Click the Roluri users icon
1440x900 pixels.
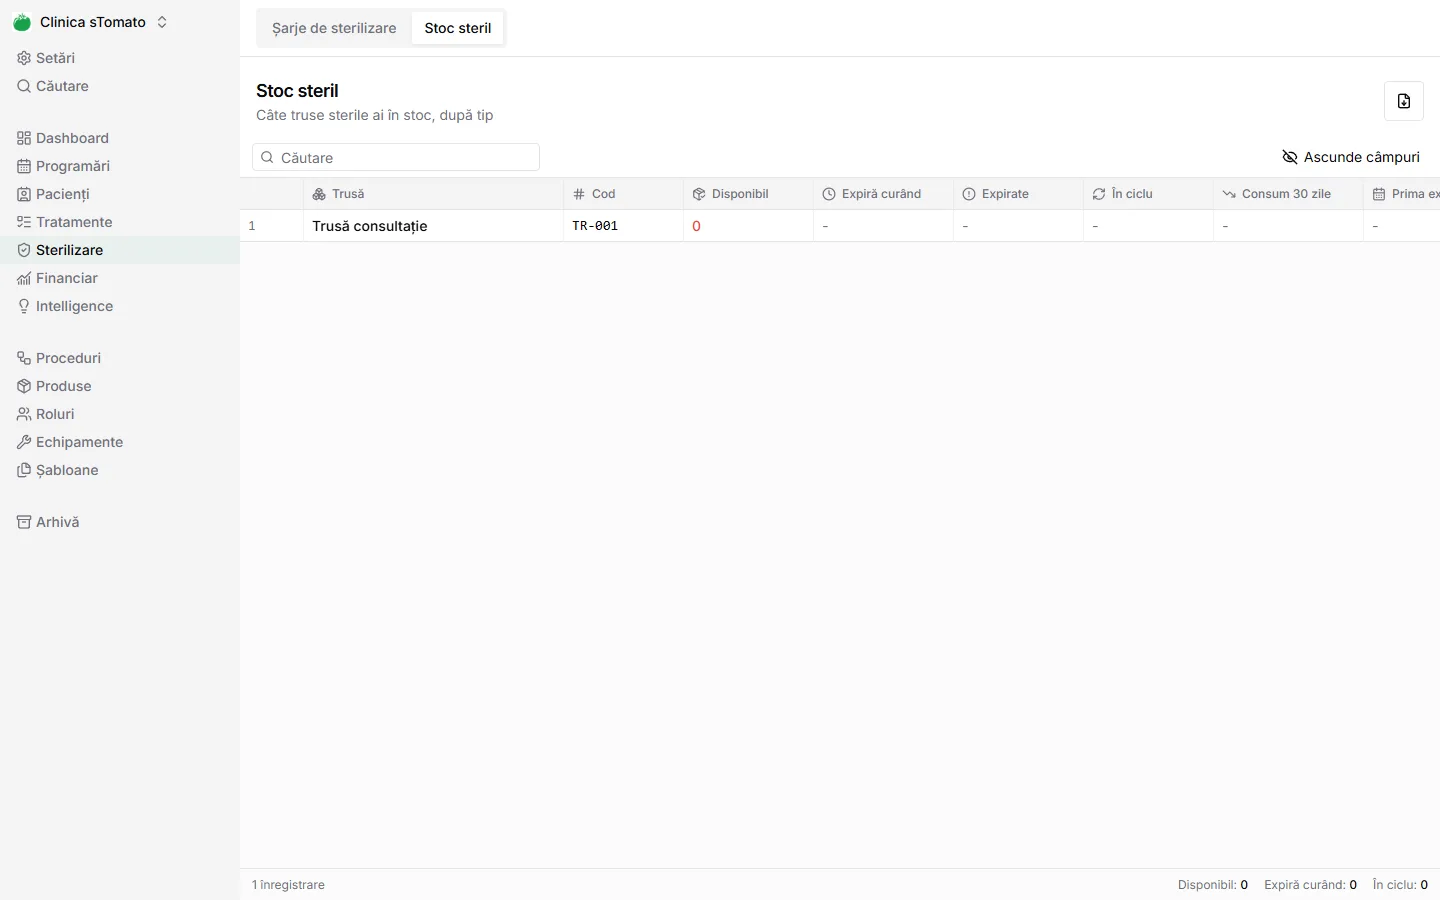pyautogui.click(x=24, y=414)
